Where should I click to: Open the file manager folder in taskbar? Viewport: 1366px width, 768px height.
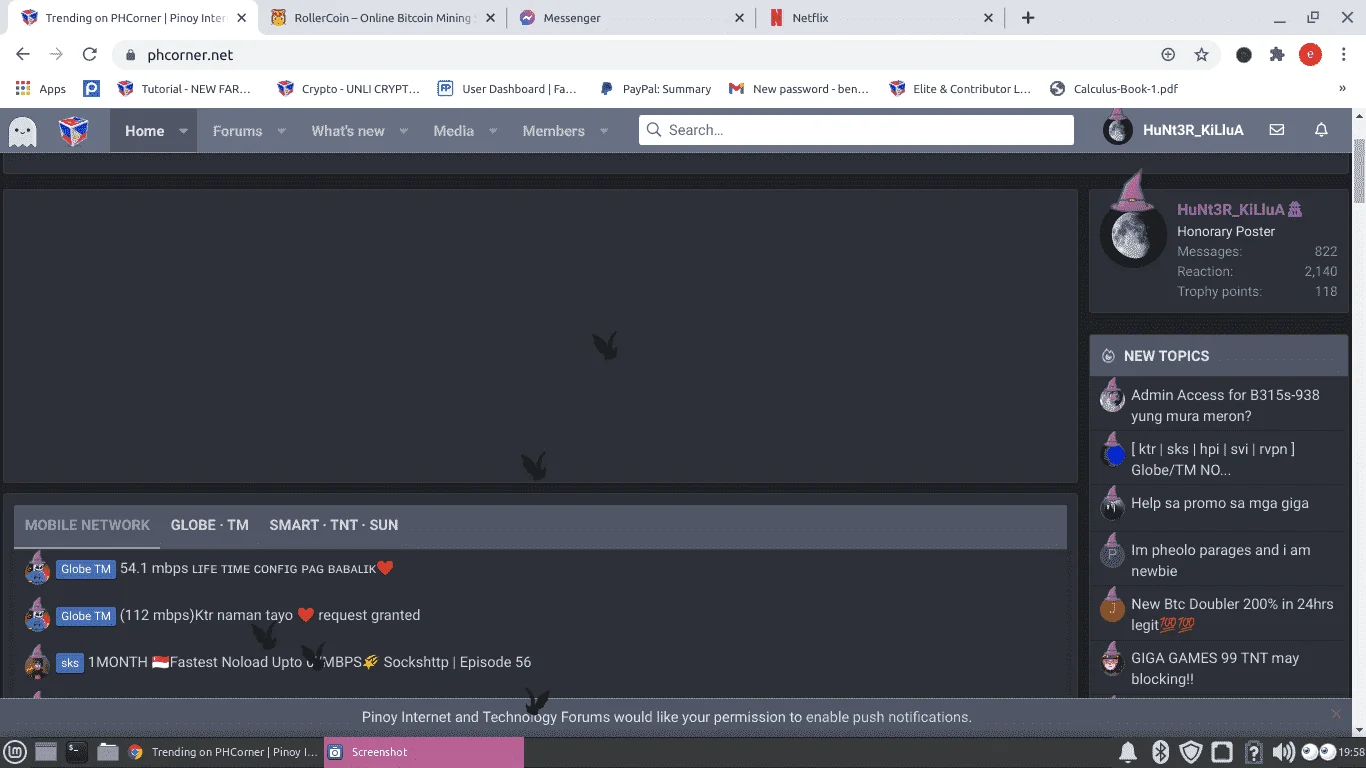click(x=107, y=752)
